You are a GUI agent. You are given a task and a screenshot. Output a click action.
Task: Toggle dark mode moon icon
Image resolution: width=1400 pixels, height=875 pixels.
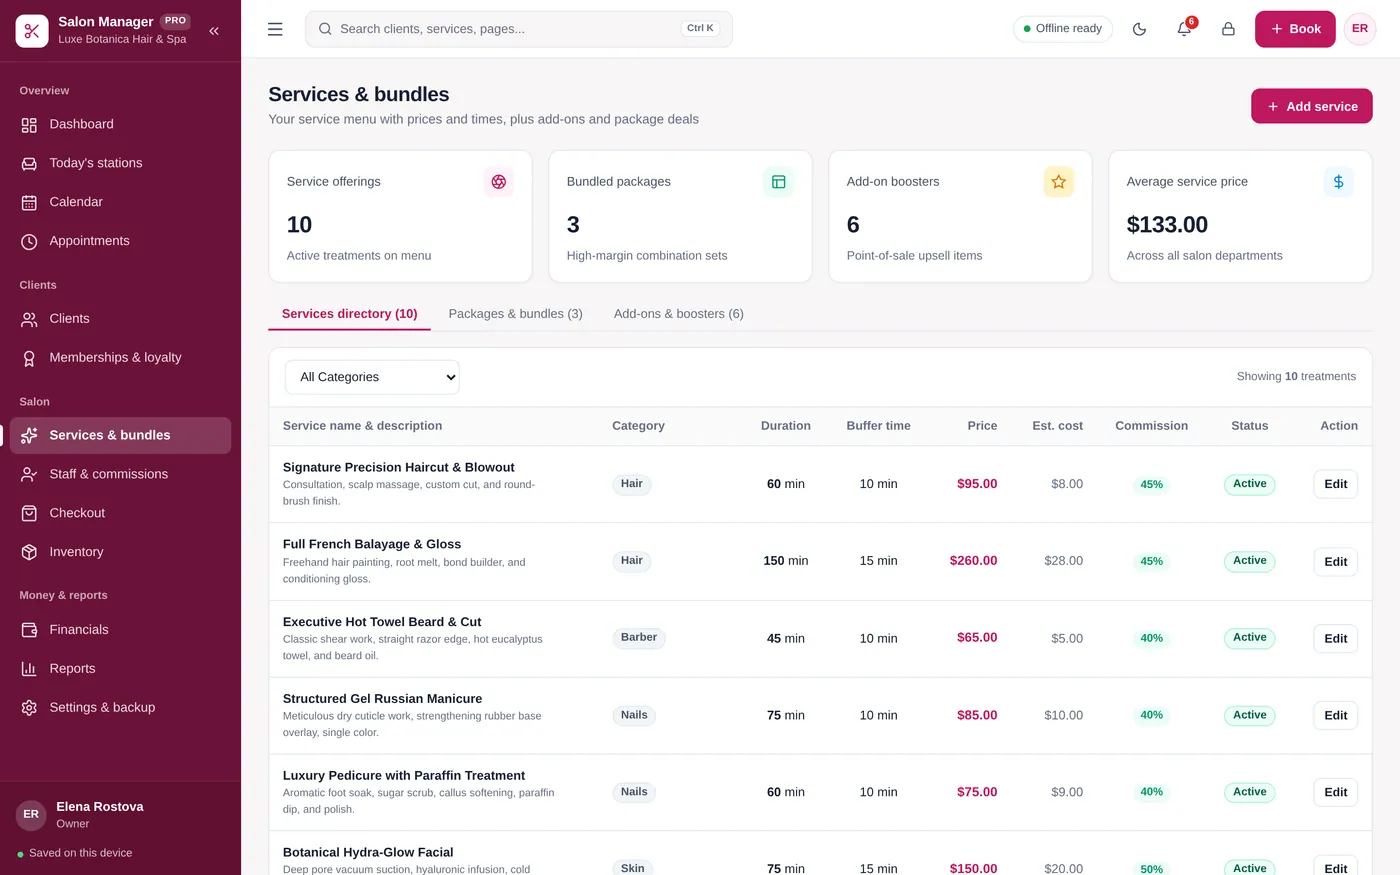tap(1139, 29)
